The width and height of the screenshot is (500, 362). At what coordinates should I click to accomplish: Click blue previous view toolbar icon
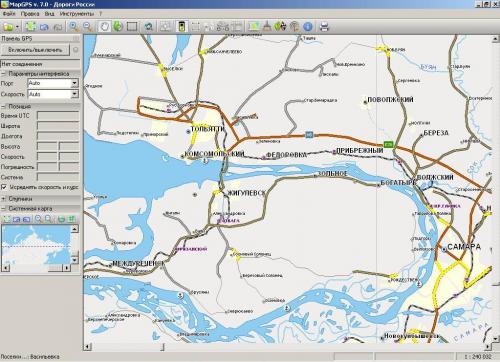[x=44, y=27]
